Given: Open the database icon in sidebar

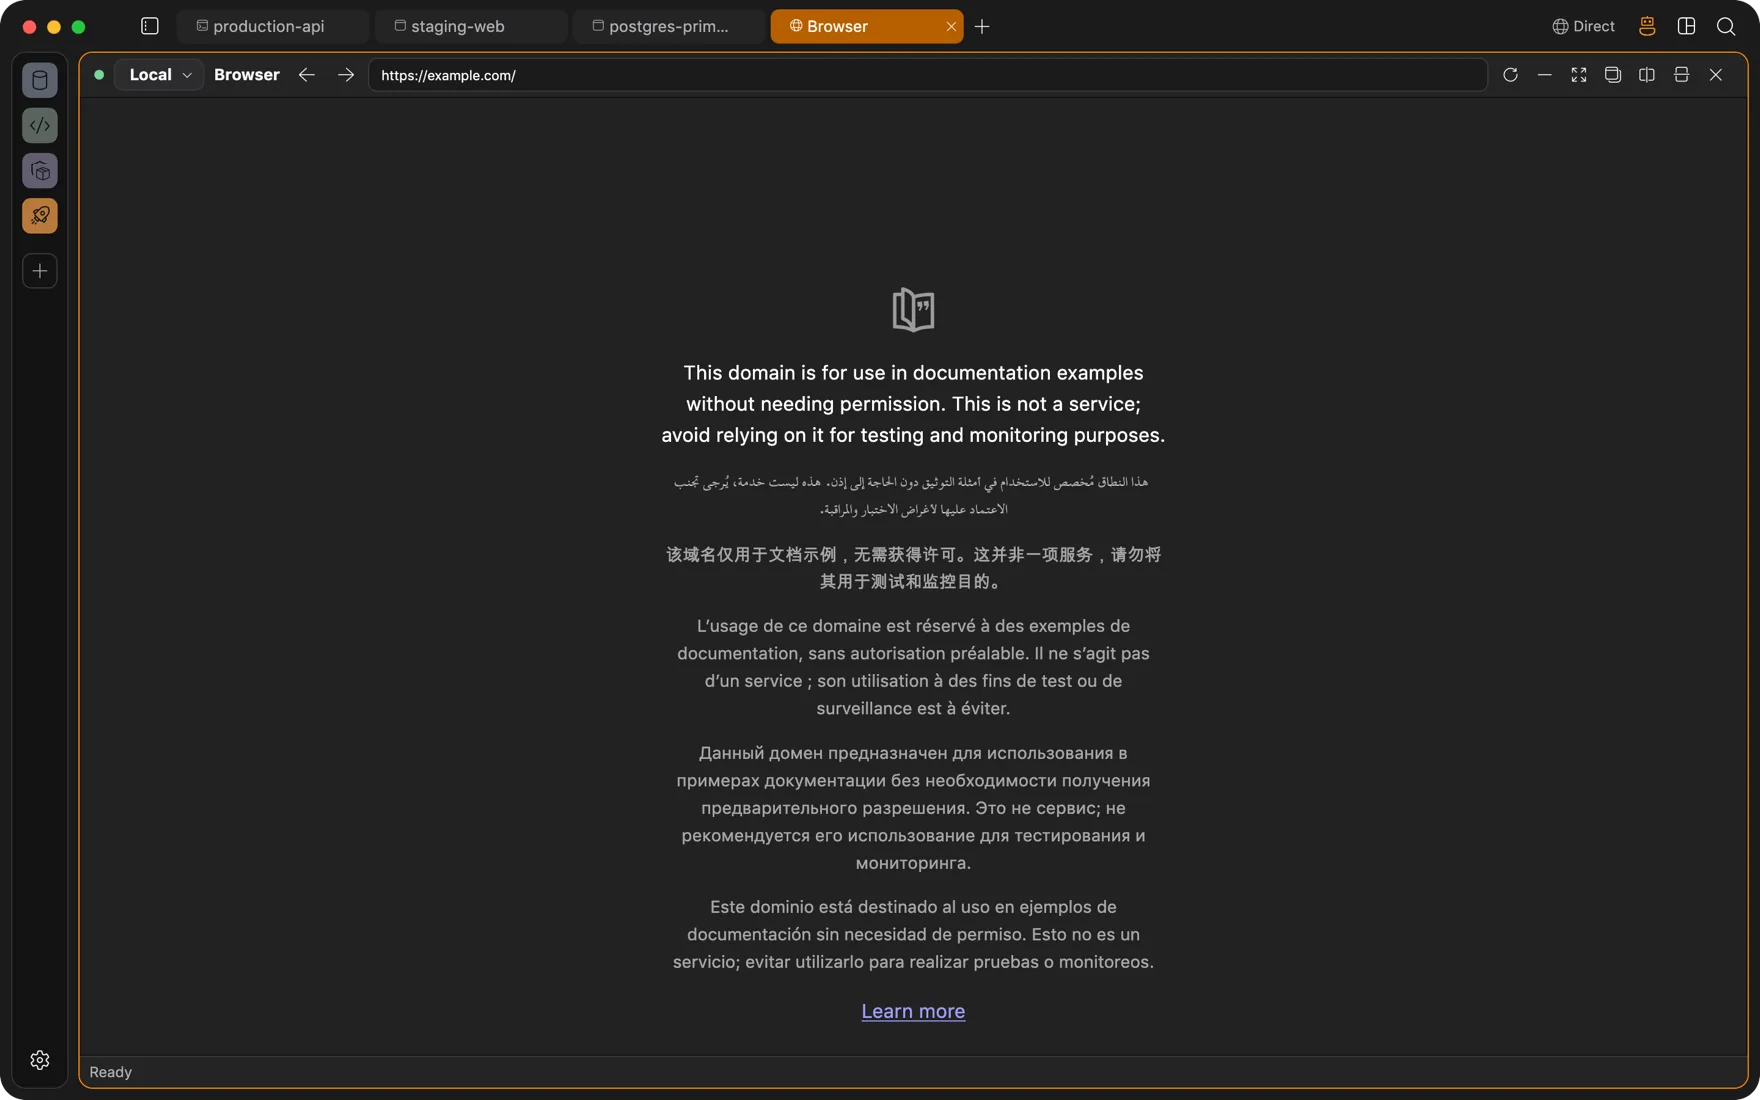Looking at the screenshot, I should (40, 80).
